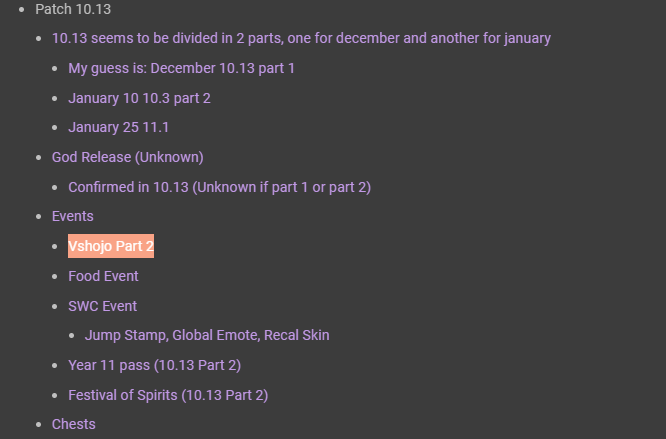Open the 'Food Event' link
This screenshot has width=666, height=439.
coord(103,276)
